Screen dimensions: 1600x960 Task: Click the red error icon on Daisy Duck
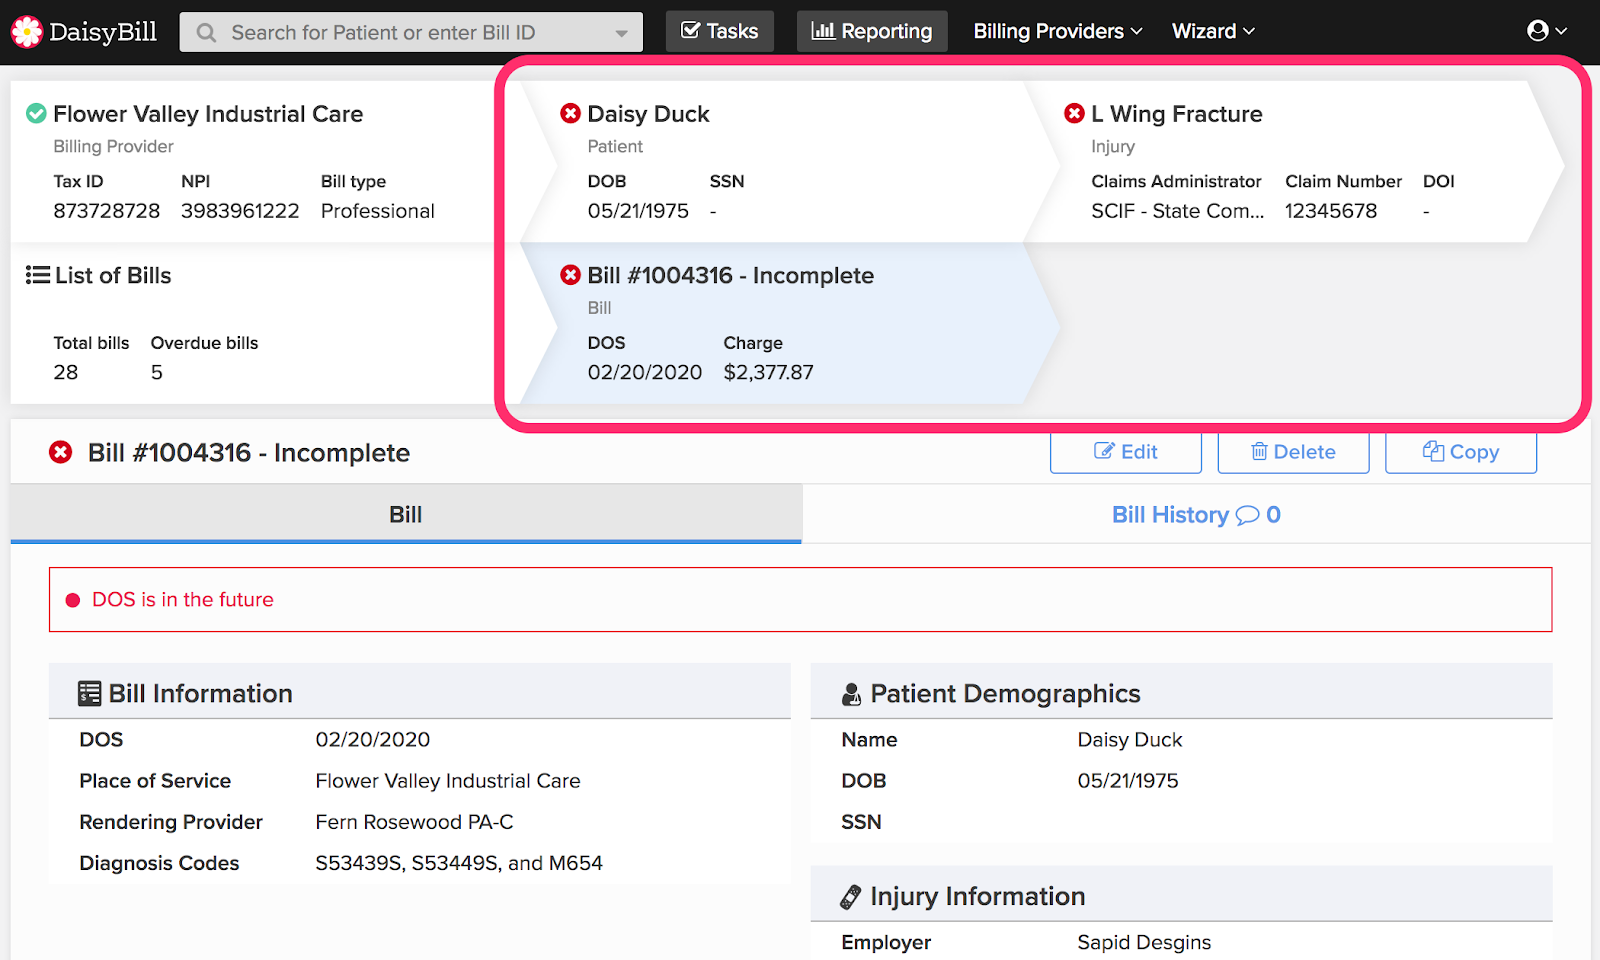(x=571, y=113)
